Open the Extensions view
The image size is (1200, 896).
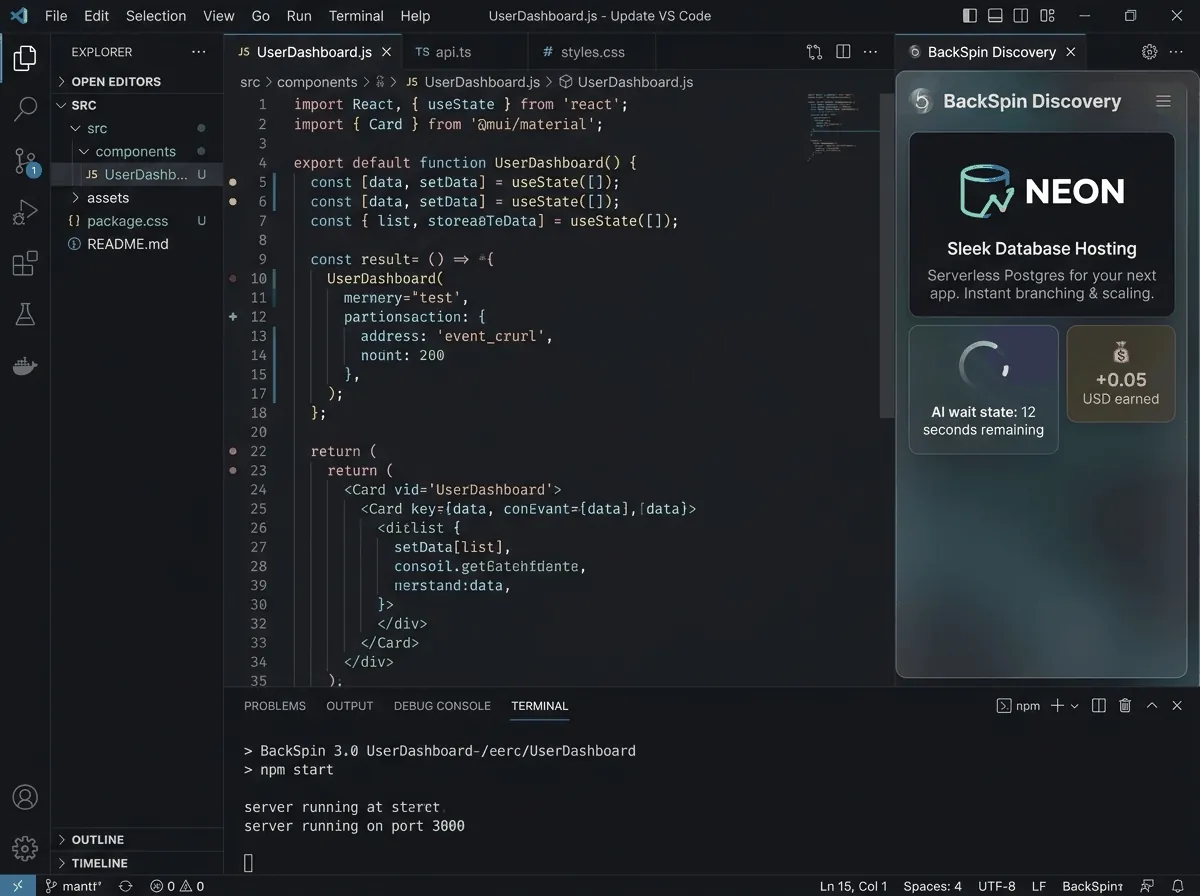click(x=25, y=264)
